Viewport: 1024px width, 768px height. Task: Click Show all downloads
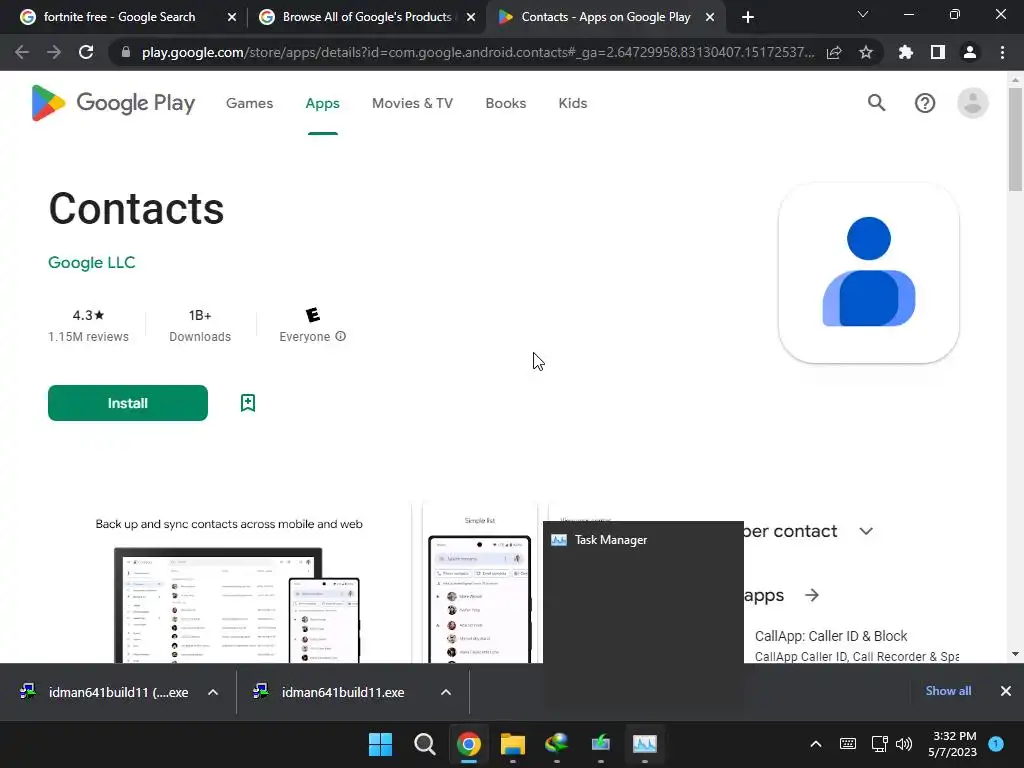coord(948,691)
